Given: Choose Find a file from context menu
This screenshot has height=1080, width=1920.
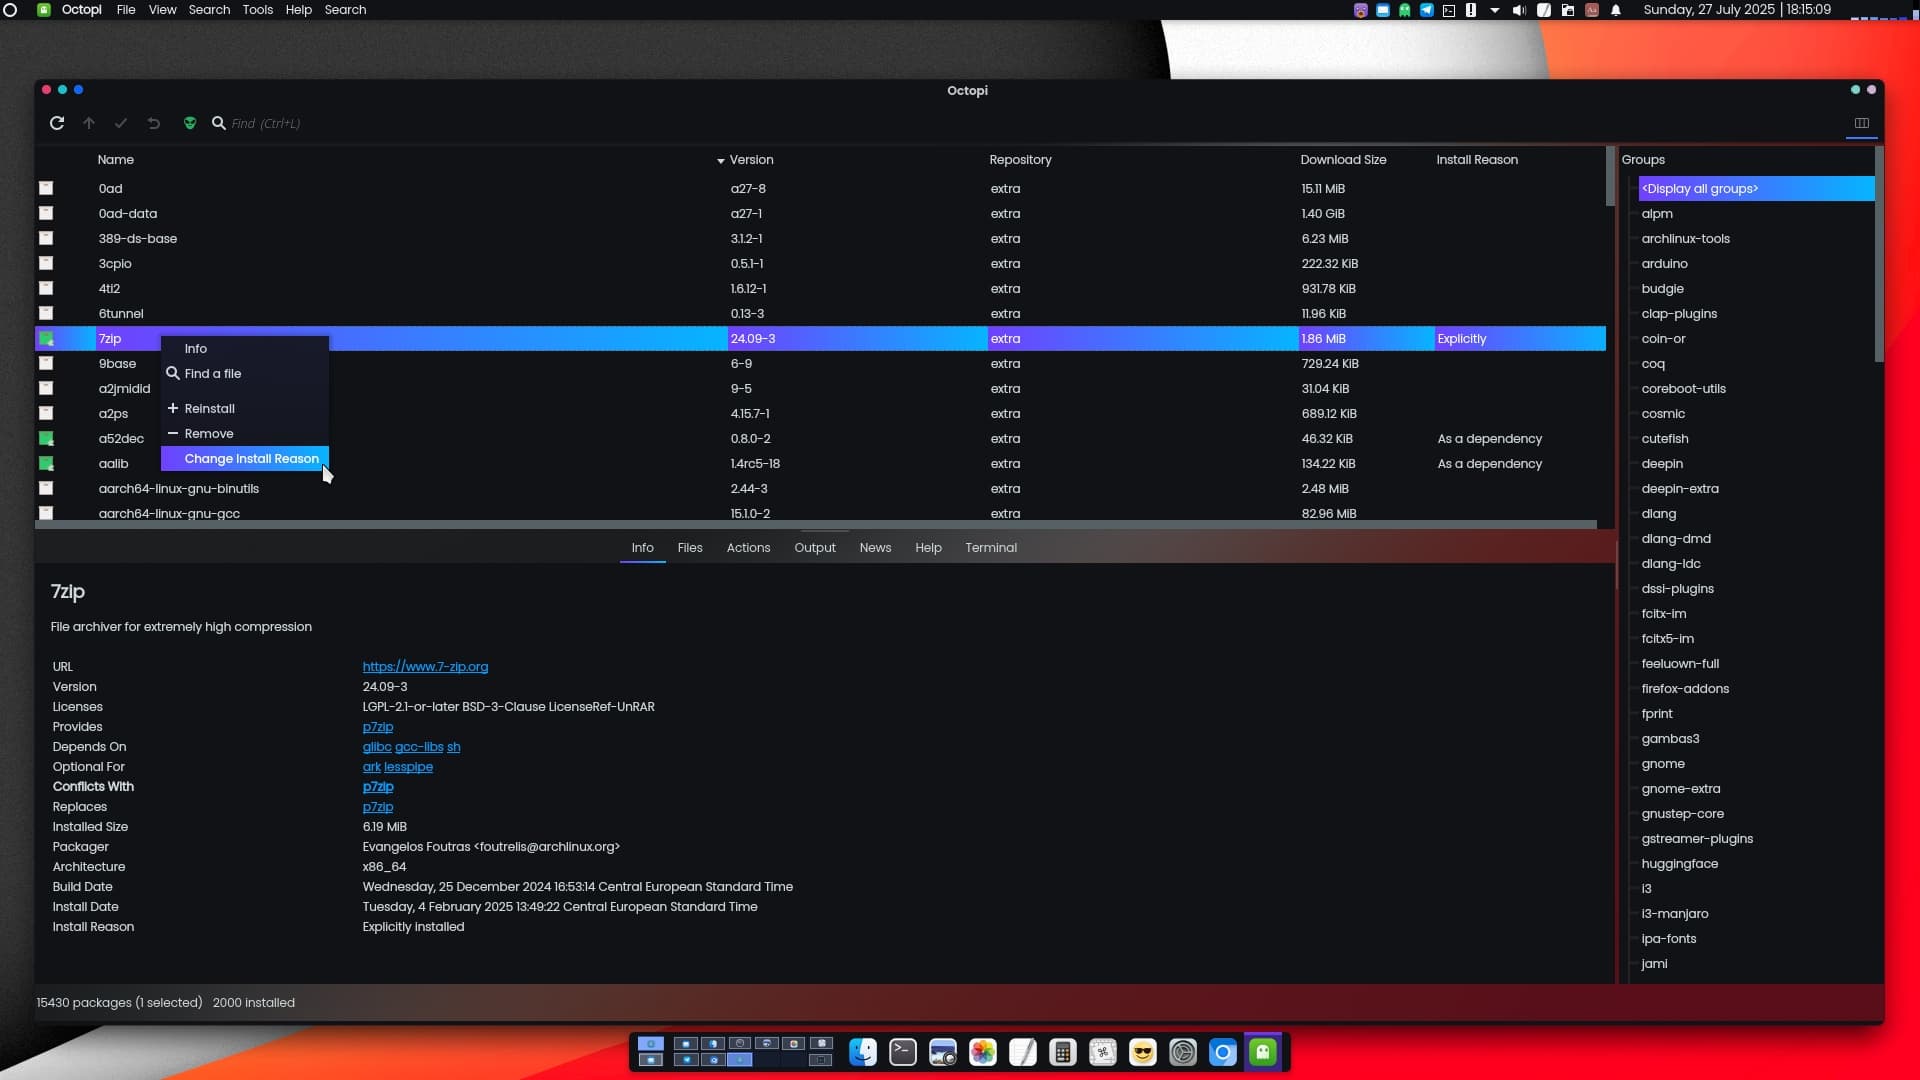Looking at the screenshot, I should 245,374.
